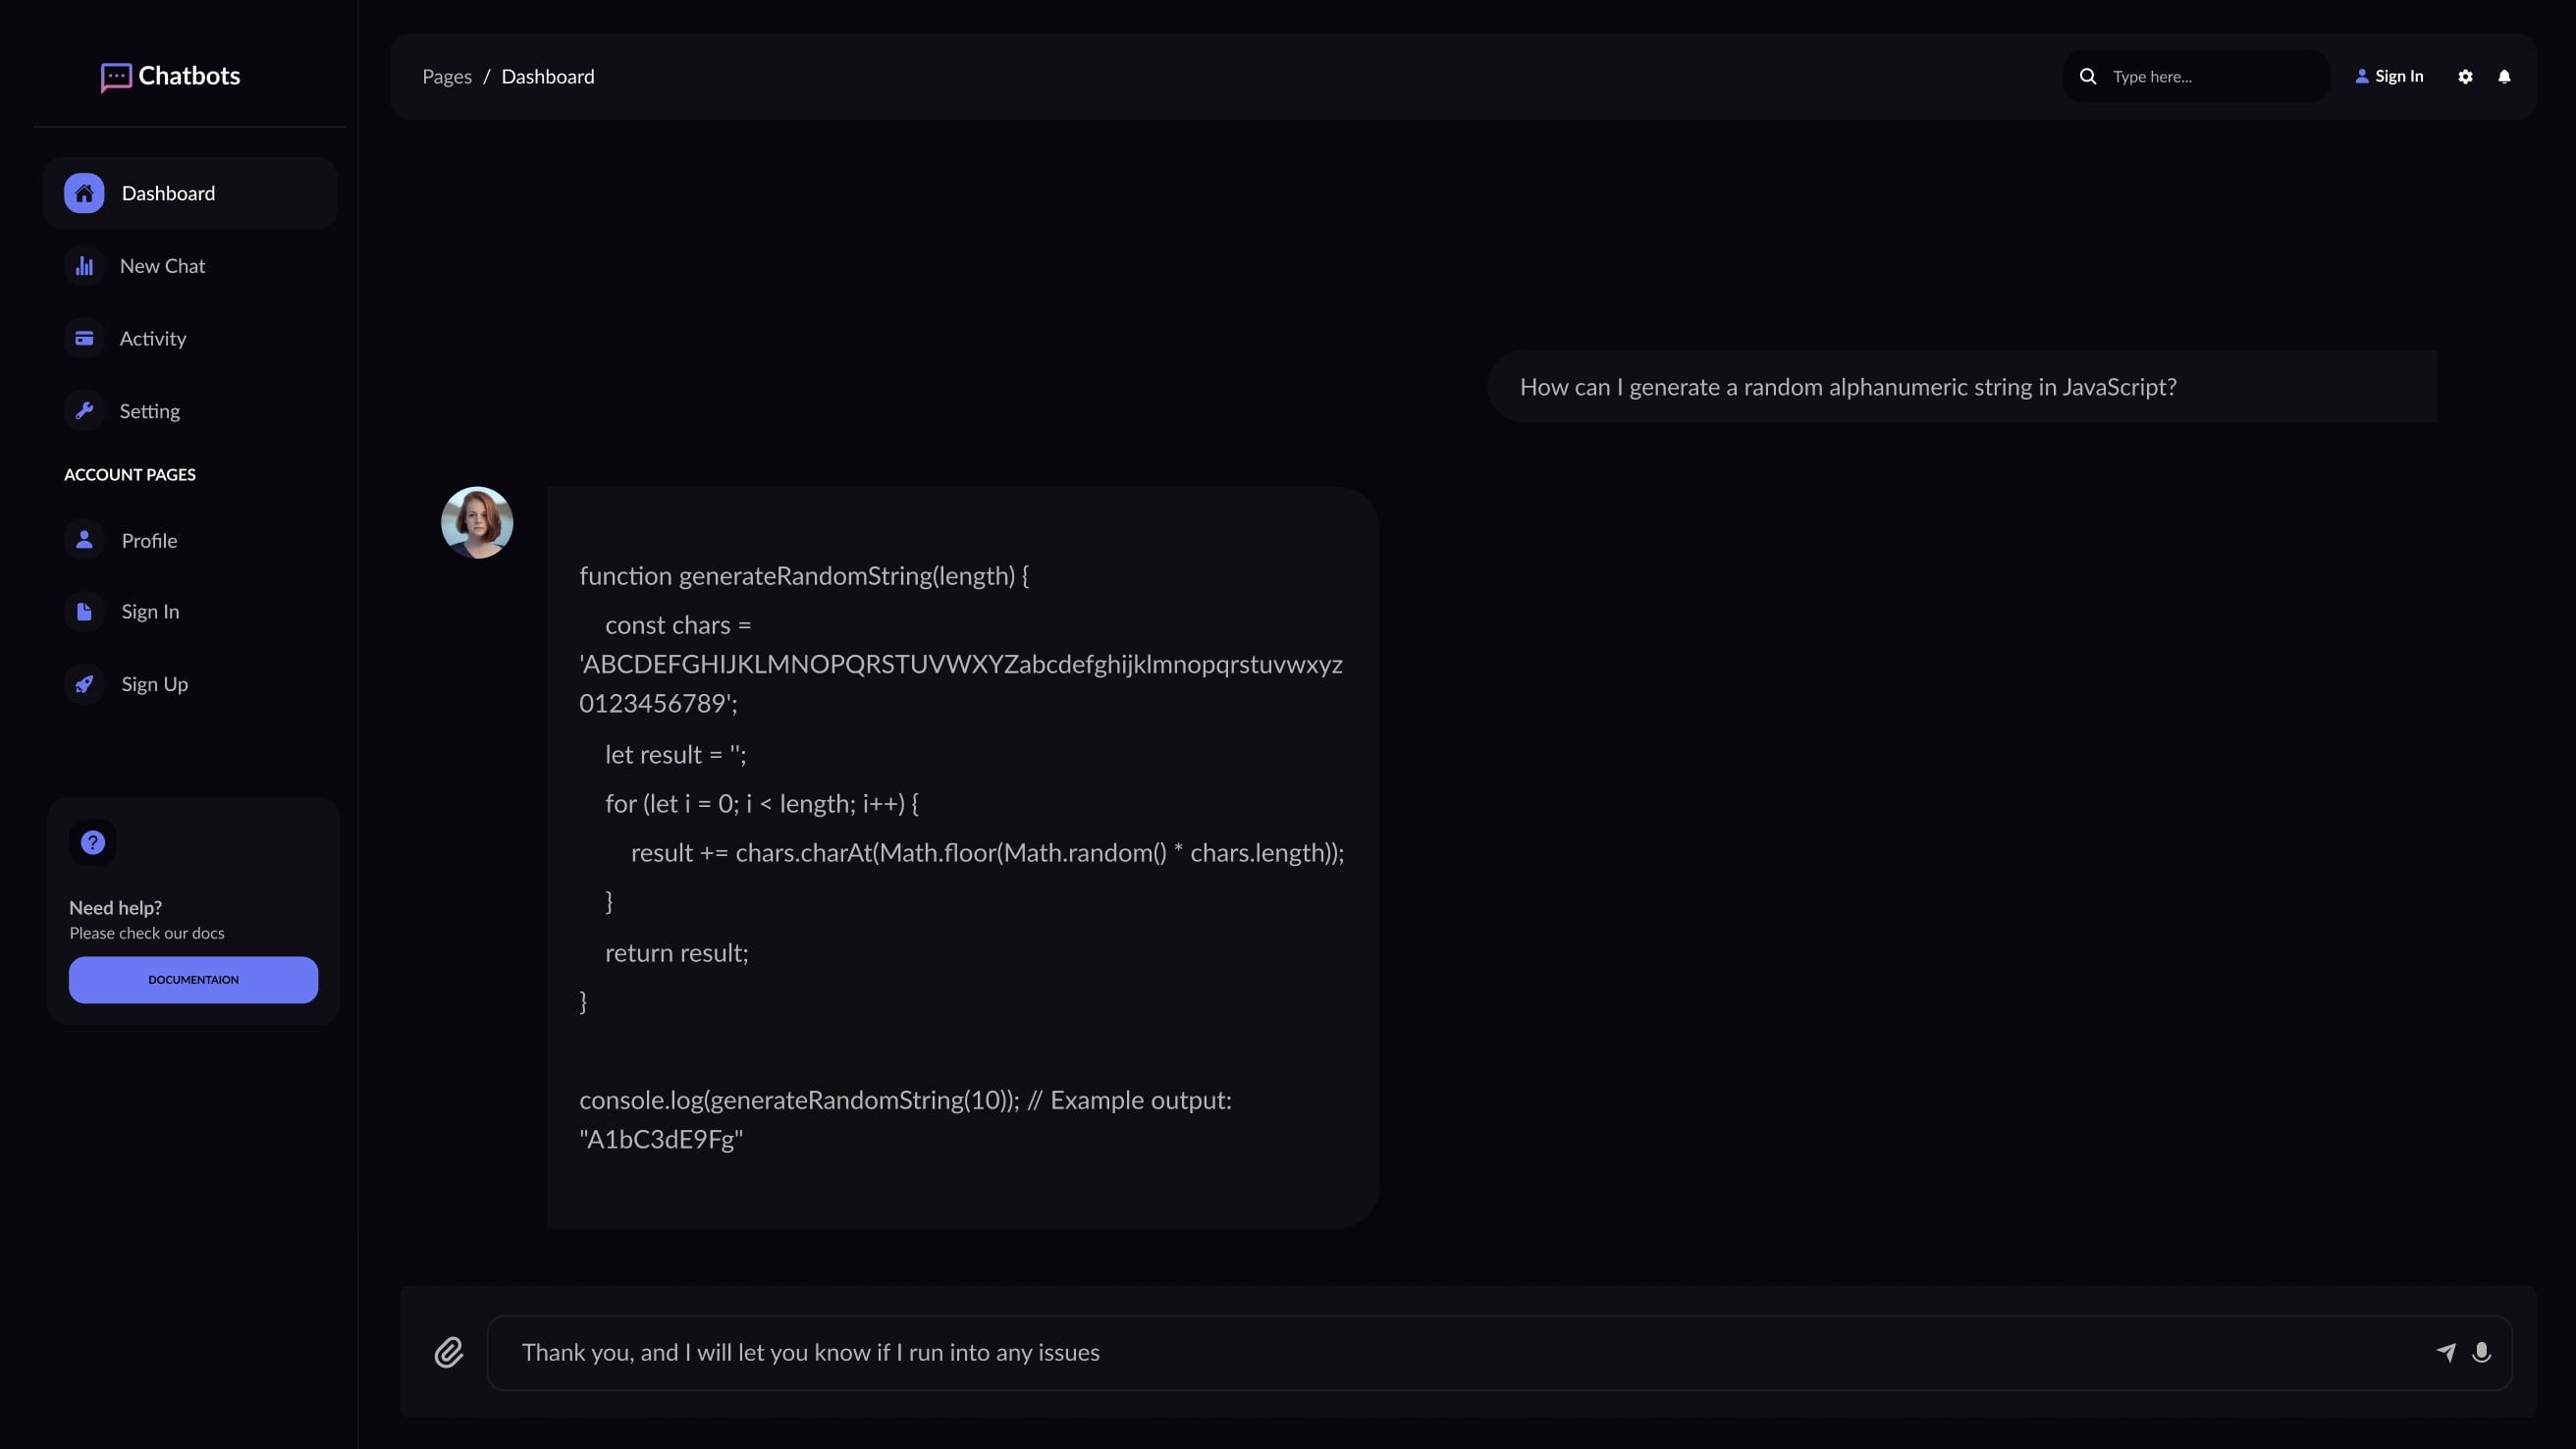Open the help question-mark icon

(x=92, y=842)
